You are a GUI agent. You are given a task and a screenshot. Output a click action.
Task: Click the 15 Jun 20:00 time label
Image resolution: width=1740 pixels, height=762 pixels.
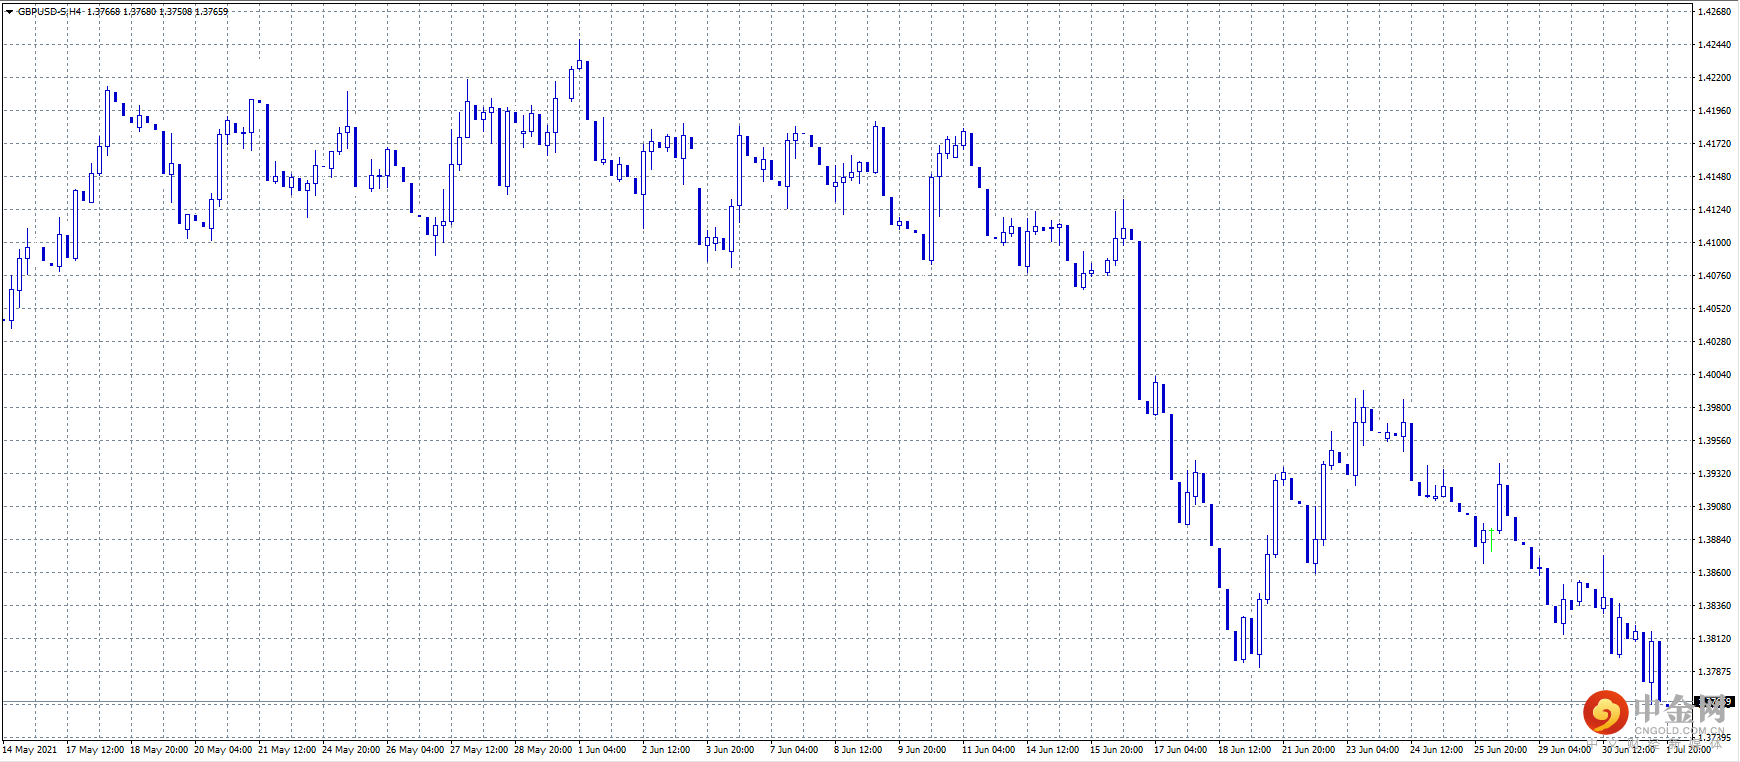(x=1117, y=750)
